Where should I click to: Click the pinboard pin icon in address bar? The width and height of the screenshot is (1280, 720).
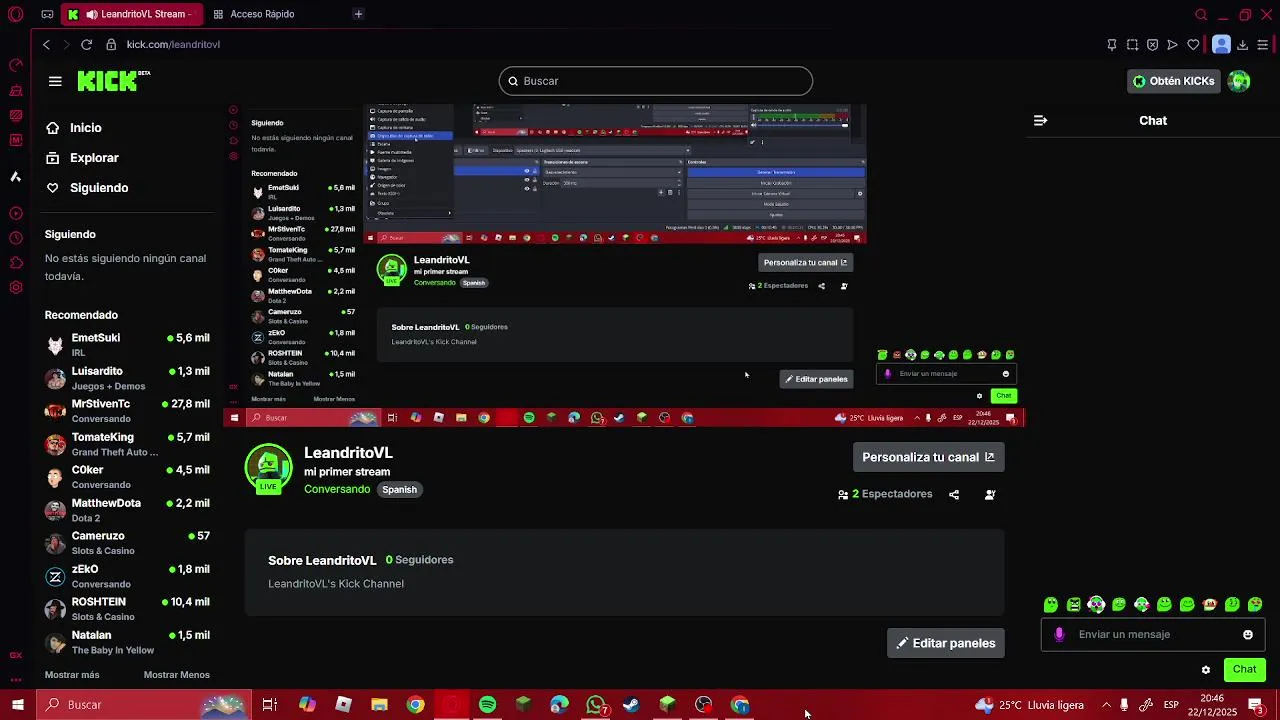[x=1111, y=44]
